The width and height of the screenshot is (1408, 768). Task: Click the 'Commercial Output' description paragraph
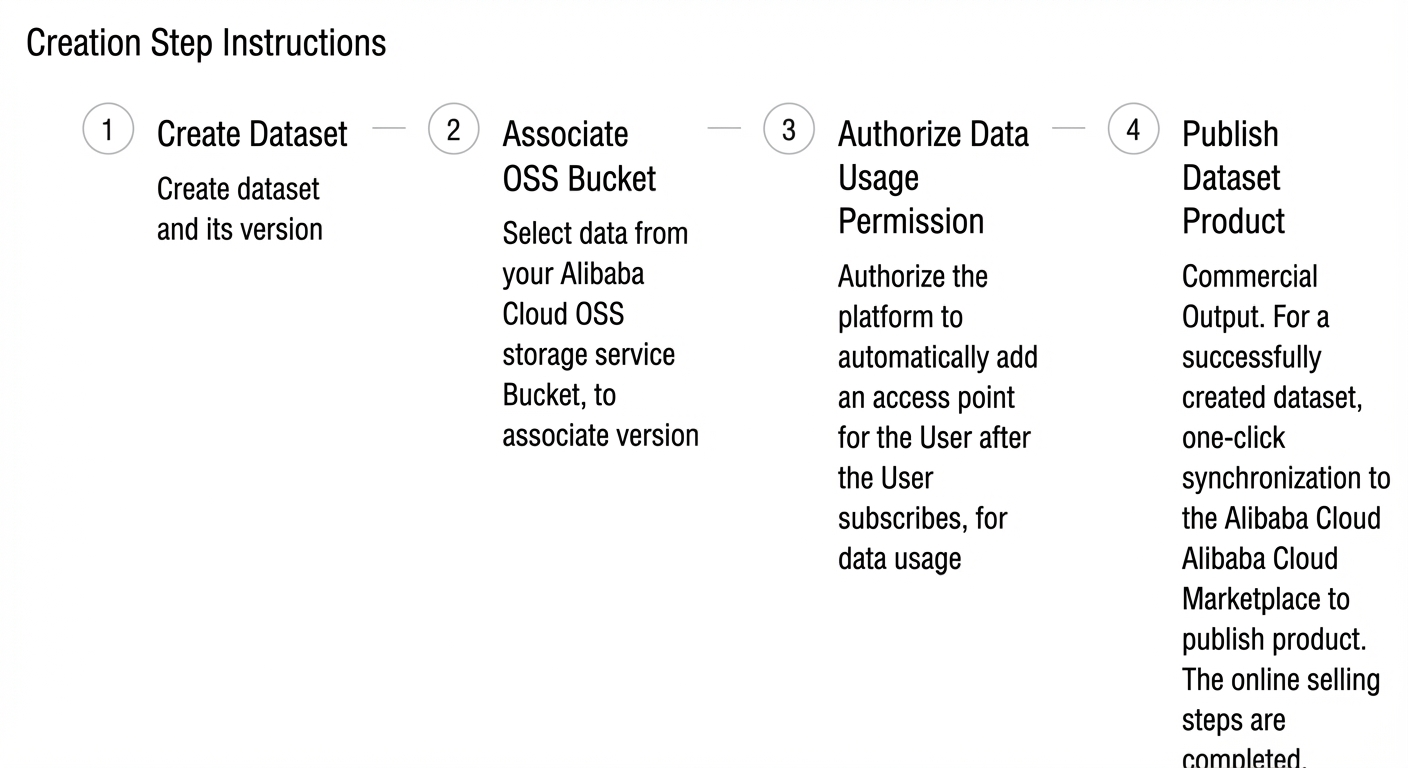[x=1286, y=517]
